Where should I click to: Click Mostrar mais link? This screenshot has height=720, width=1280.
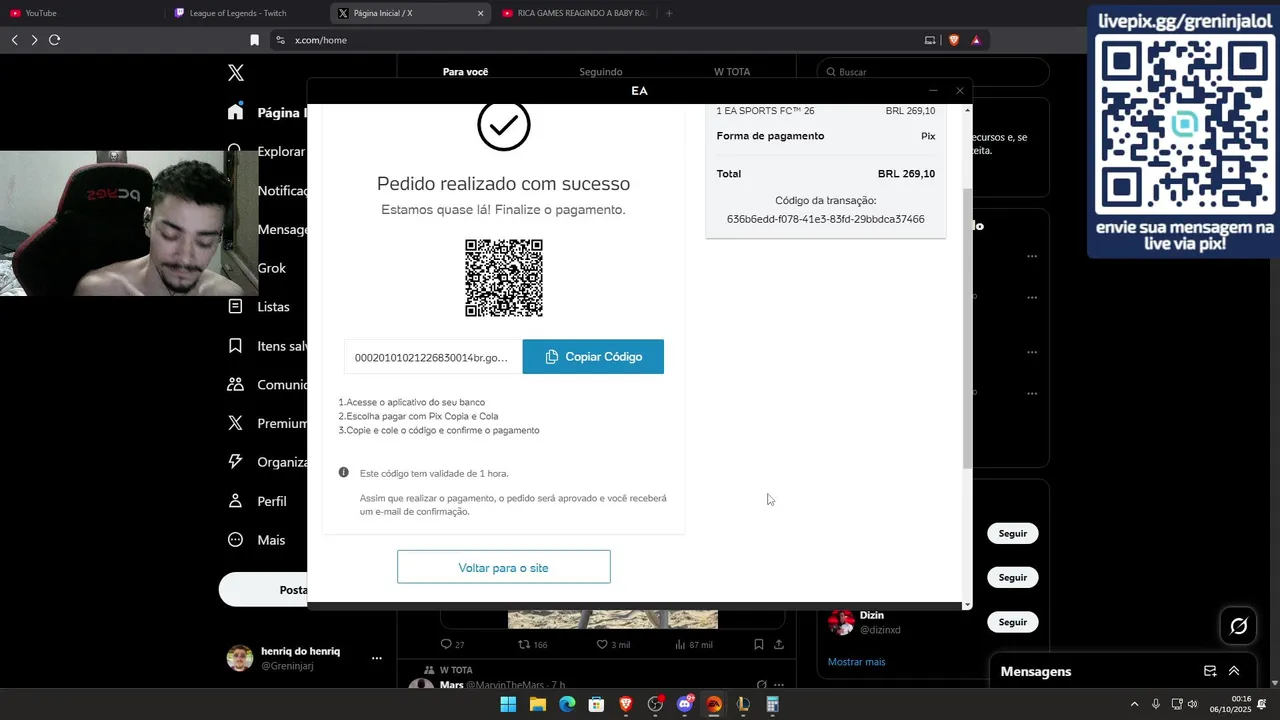coord(856,662)
